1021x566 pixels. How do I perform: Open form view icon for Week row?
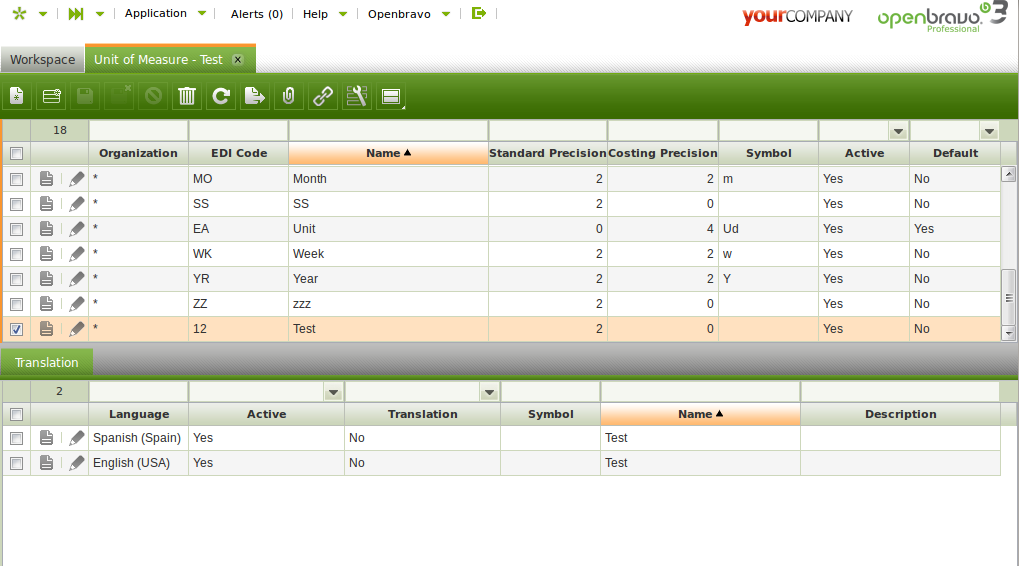pos(46,254)
